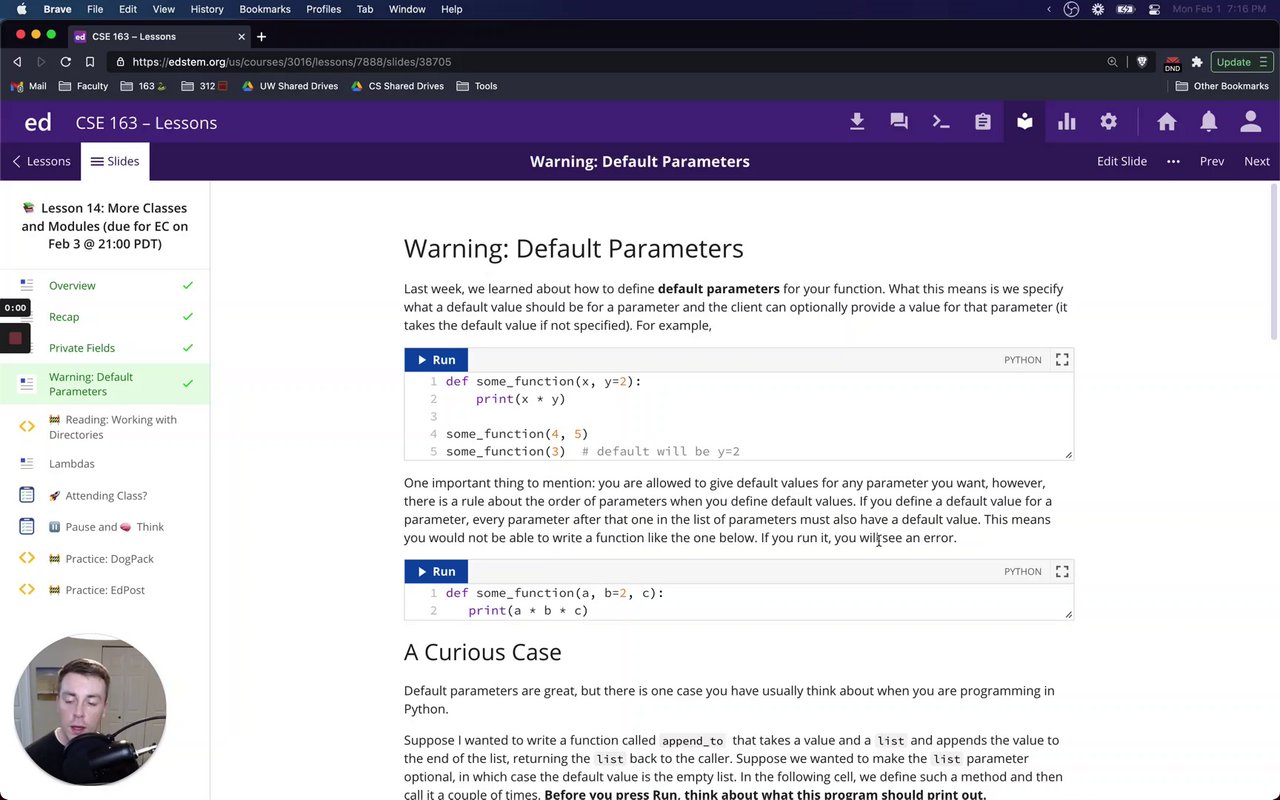Open the Faculty bookmarks folder
Image resolution: width=1280 pixels, height=800 pixels.
point(83,86)
